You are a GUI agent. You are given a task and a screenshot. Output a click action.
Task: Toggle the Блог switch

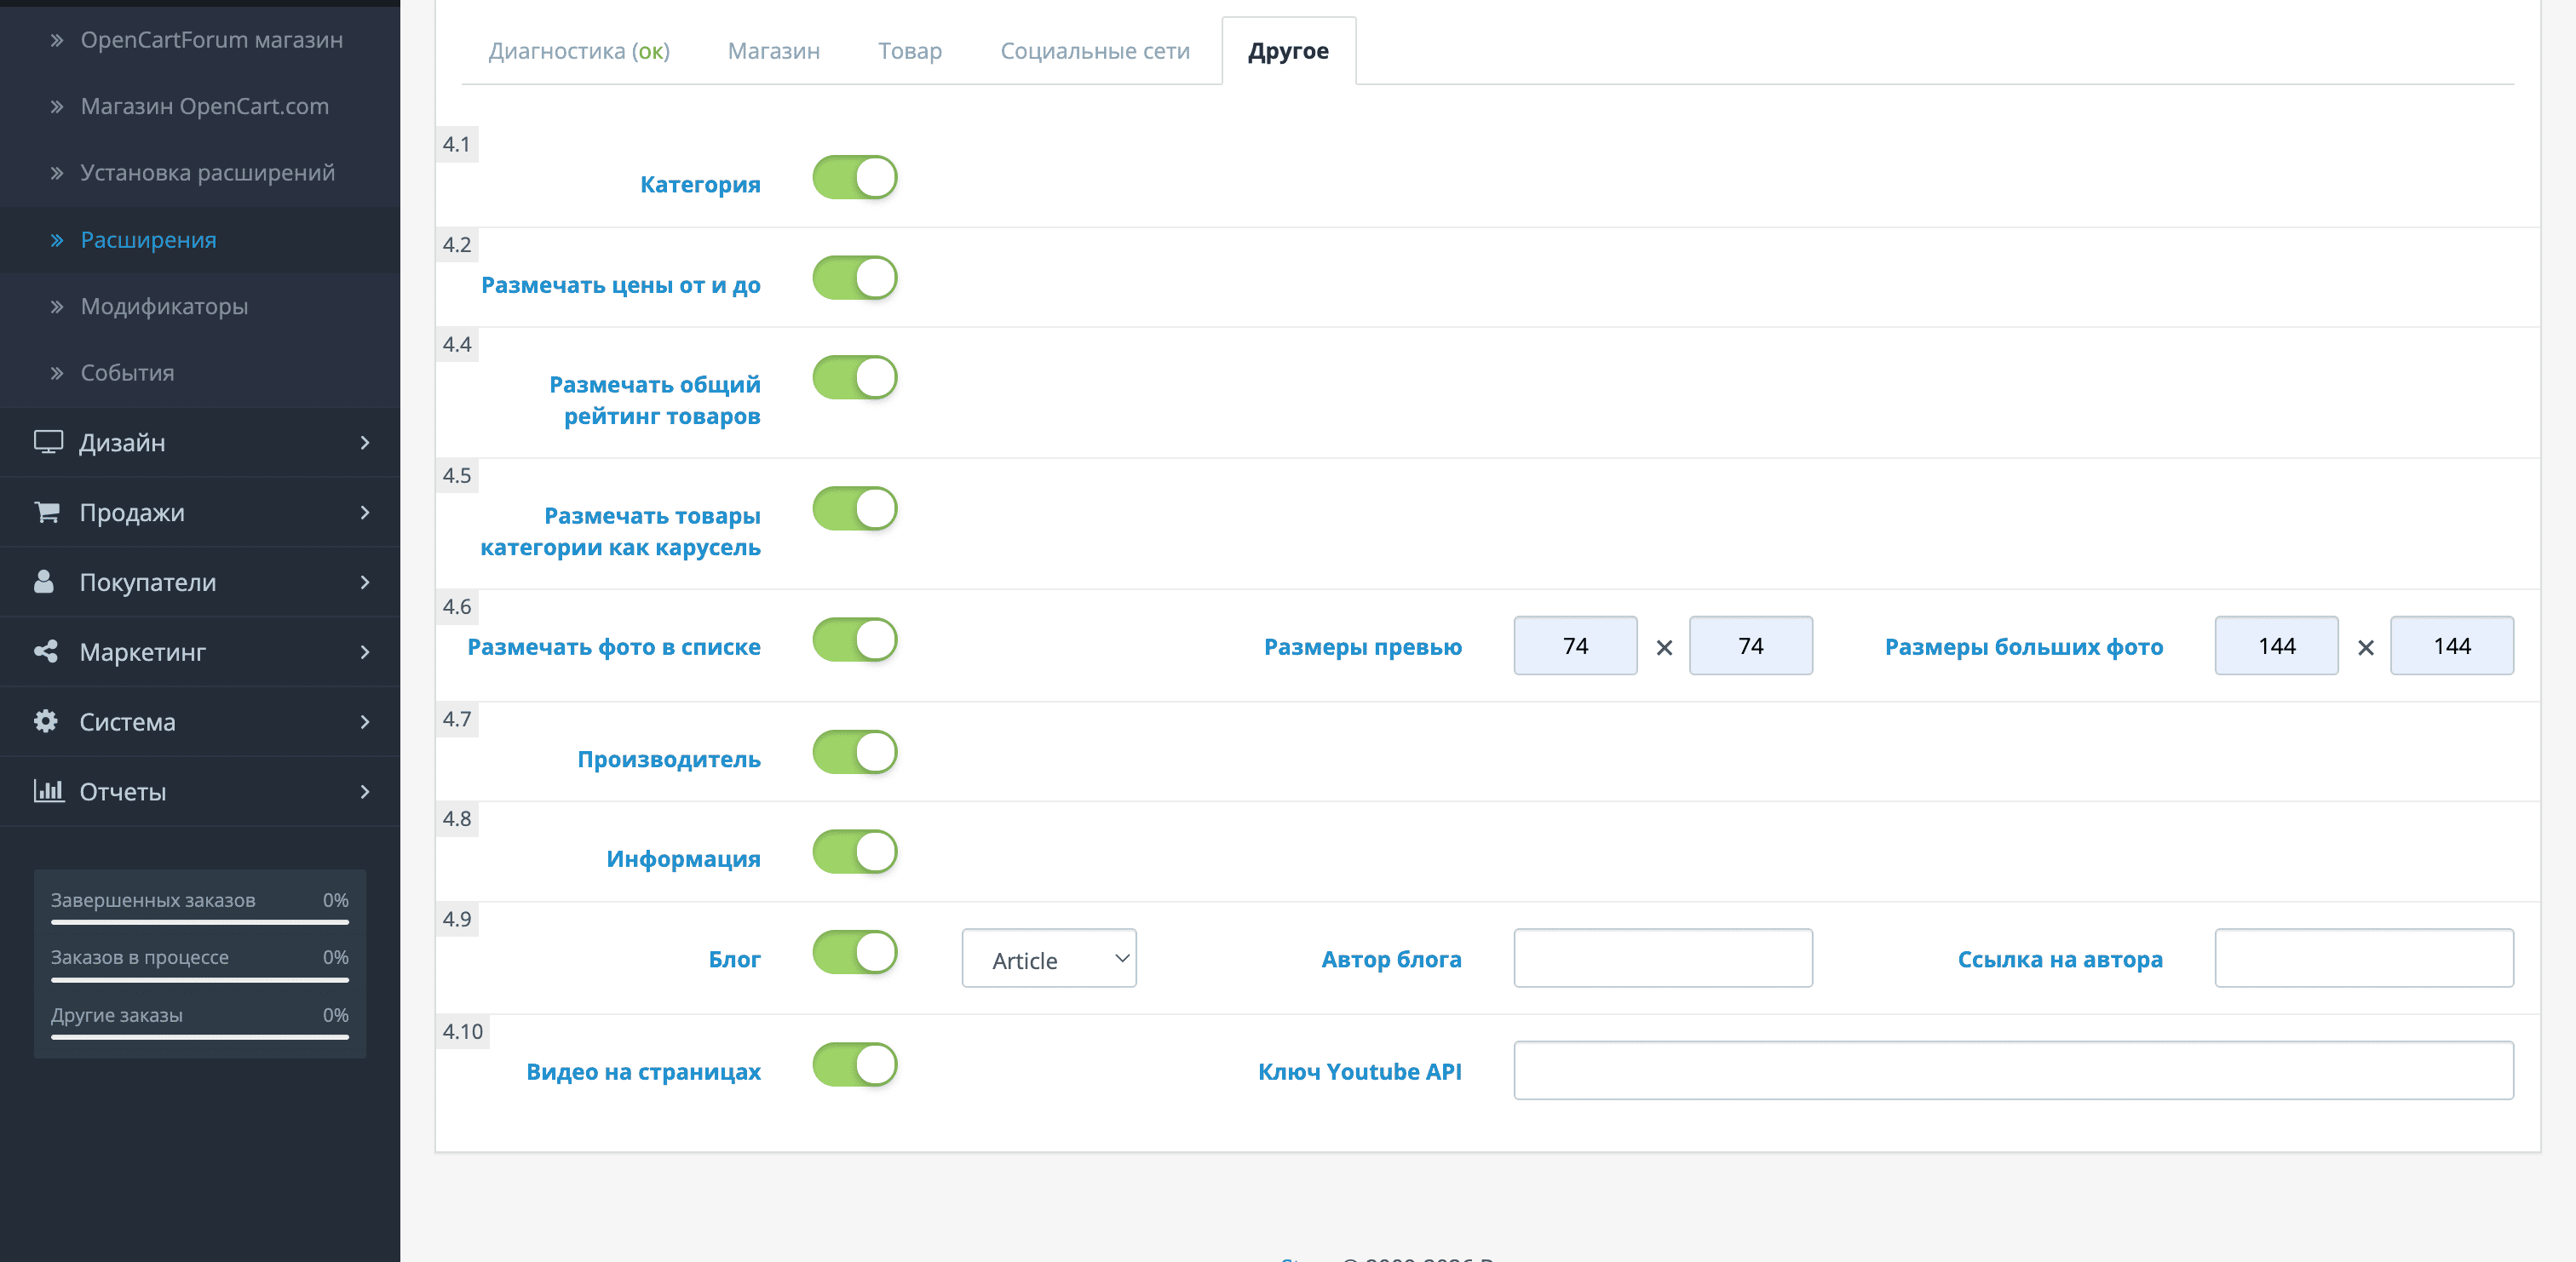tap(854, 952)
